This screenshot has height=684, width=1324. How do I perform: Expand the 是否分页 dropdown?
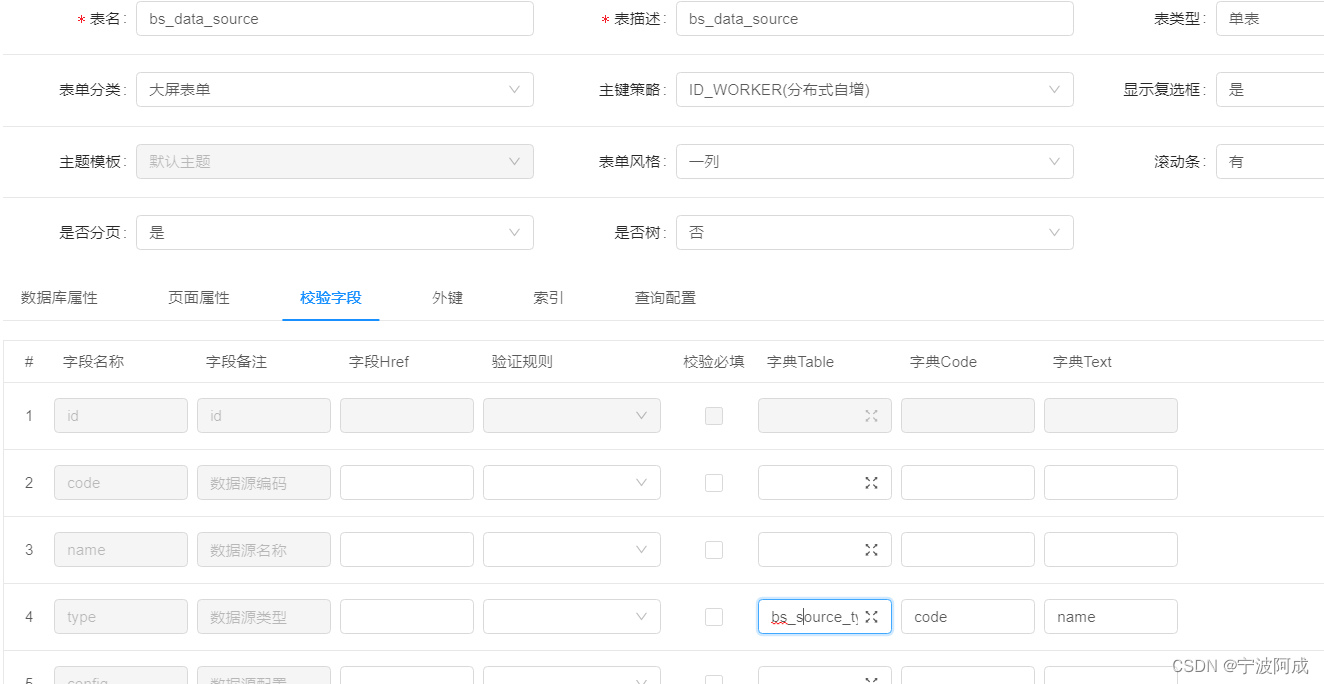click(334, 233)
